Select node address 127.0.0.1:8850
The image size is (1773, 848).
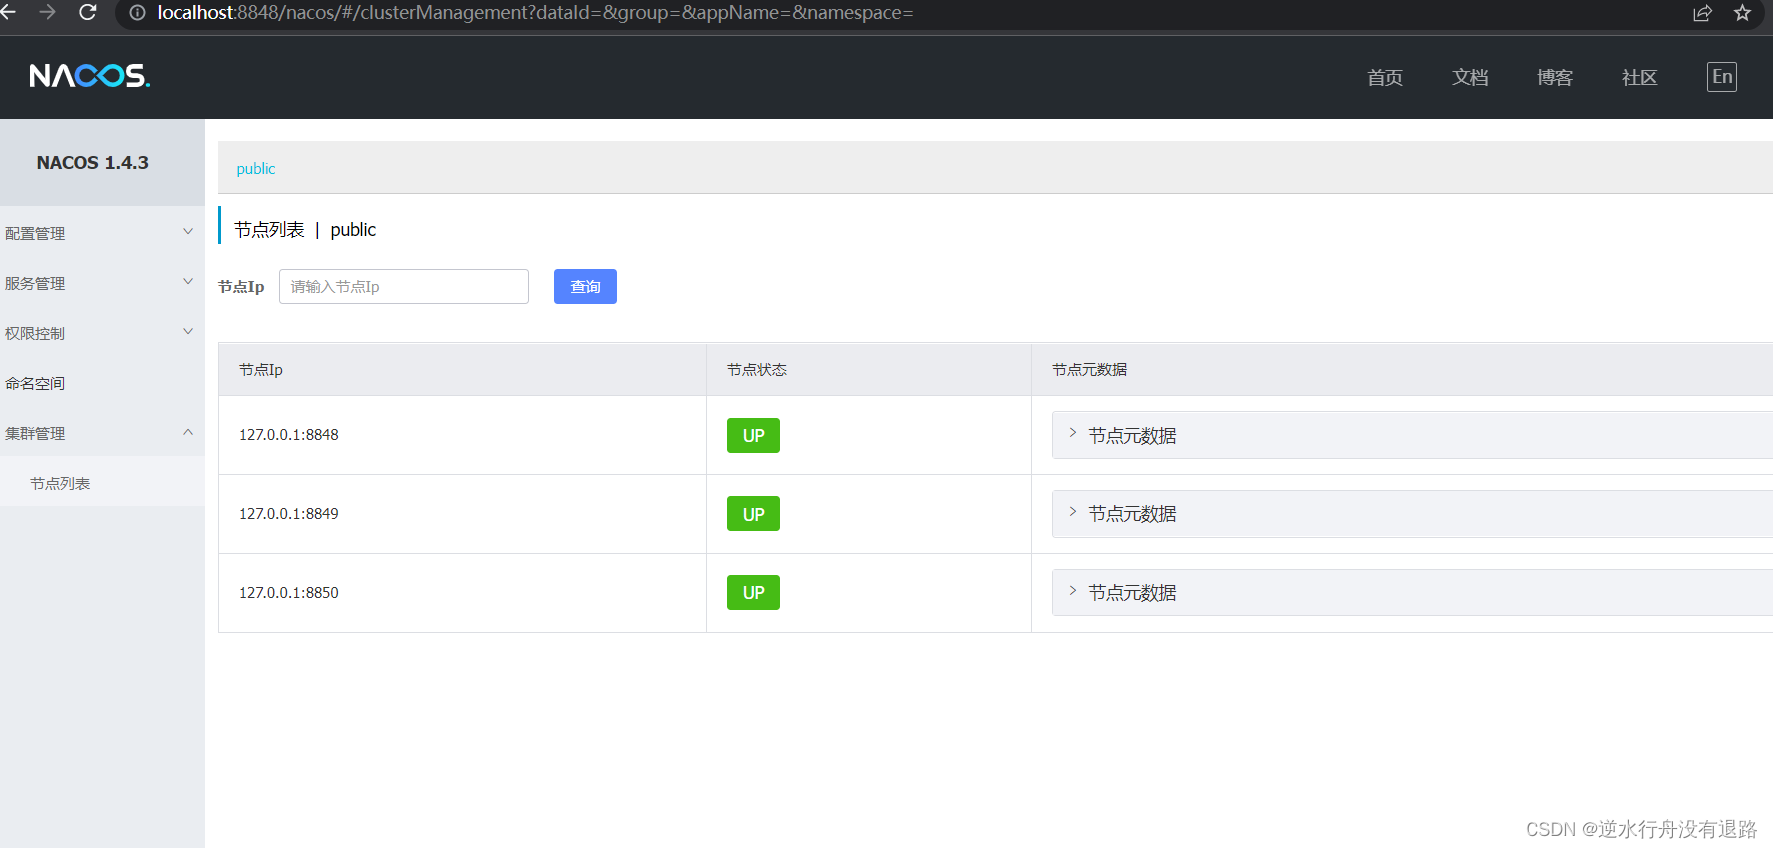click(289, 592)
